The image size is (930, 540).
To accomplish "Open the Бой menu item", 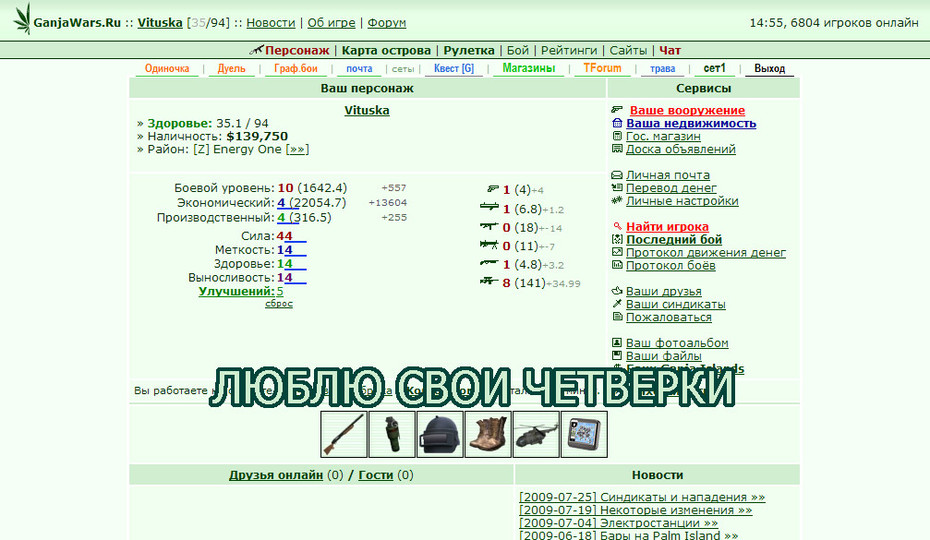I will [x=517, y=50].
